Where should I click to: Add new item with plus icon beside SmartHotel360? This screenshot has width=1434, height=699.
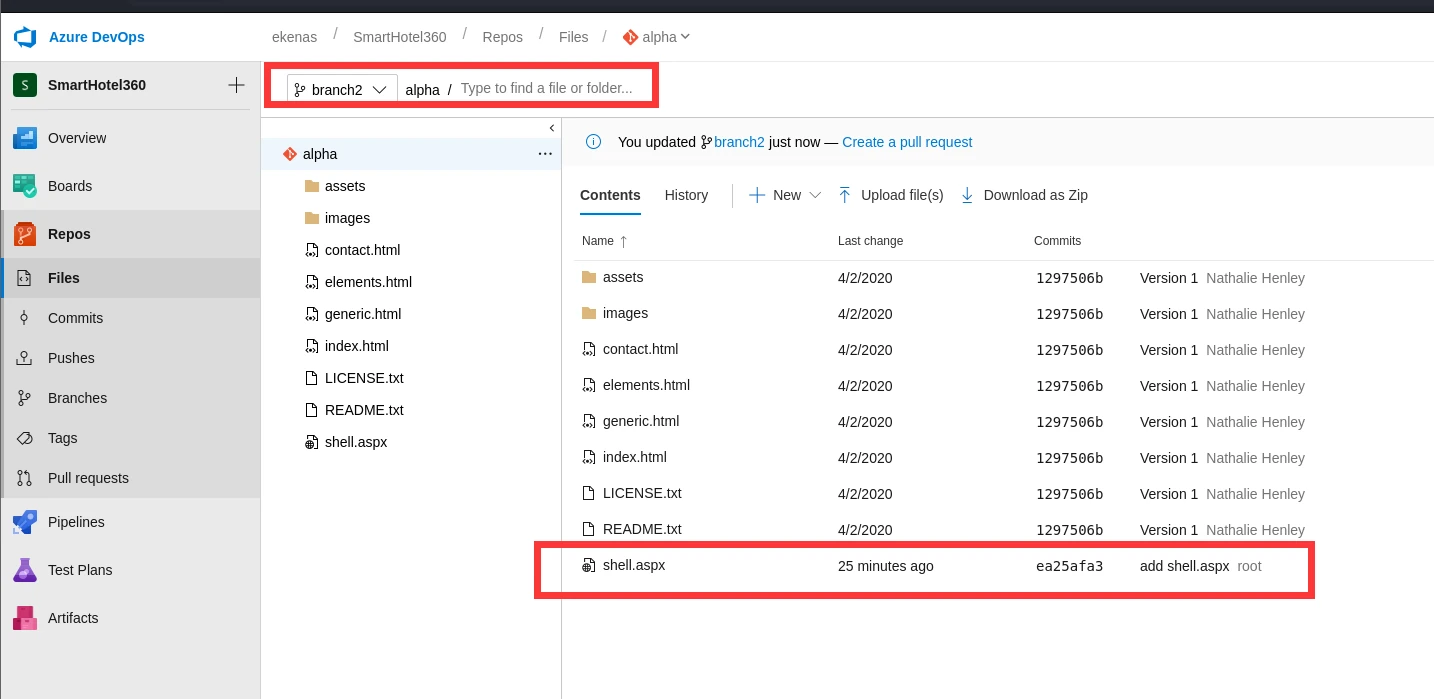click(236, 85)
